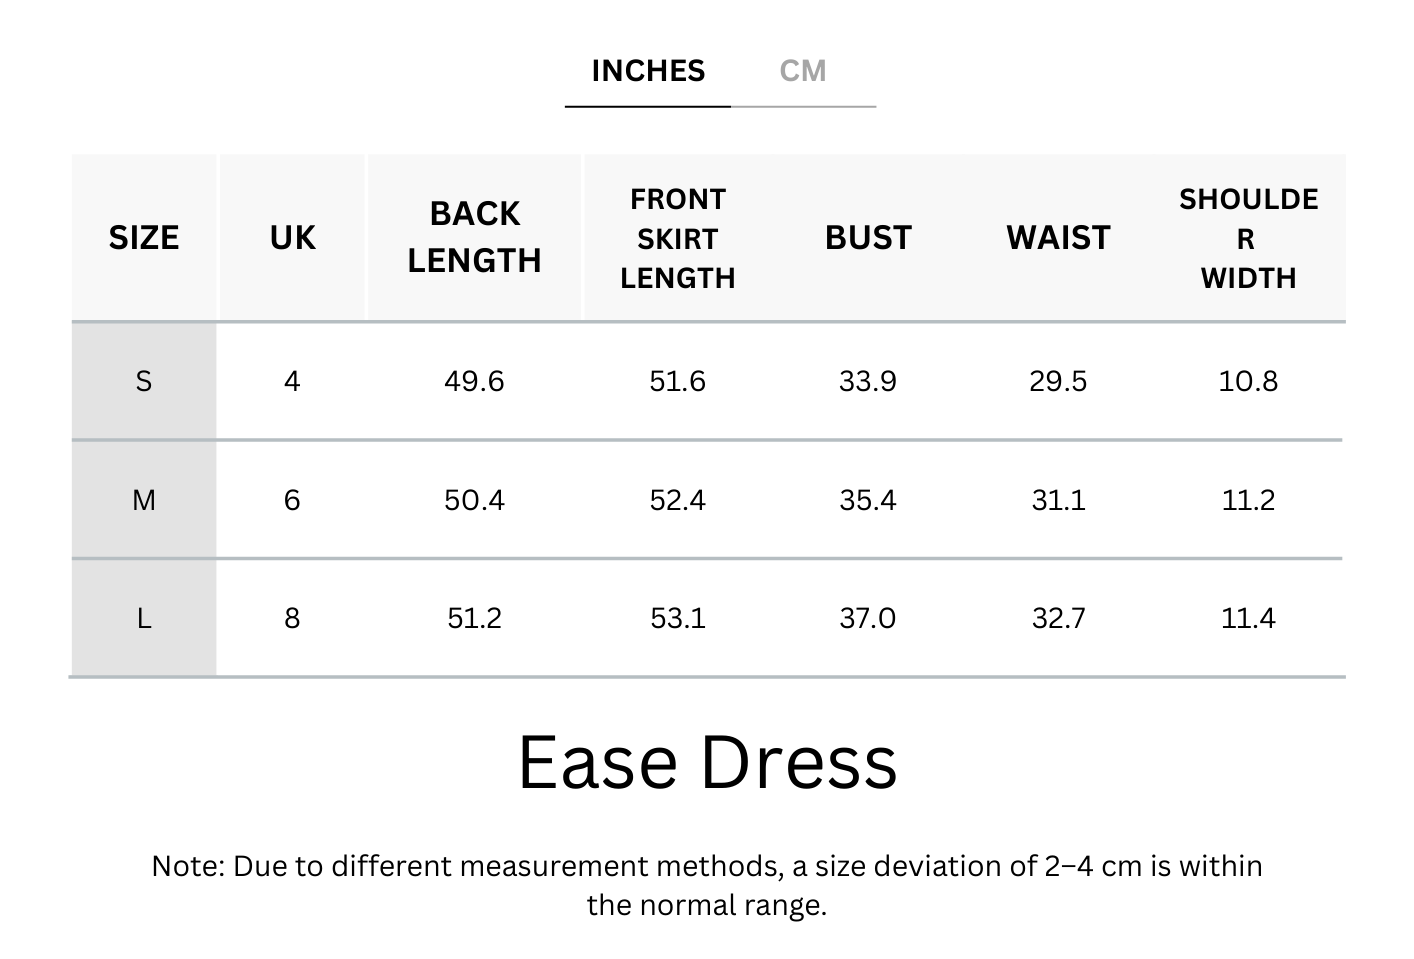Click the Ease Dress title

tap(707, 763)
